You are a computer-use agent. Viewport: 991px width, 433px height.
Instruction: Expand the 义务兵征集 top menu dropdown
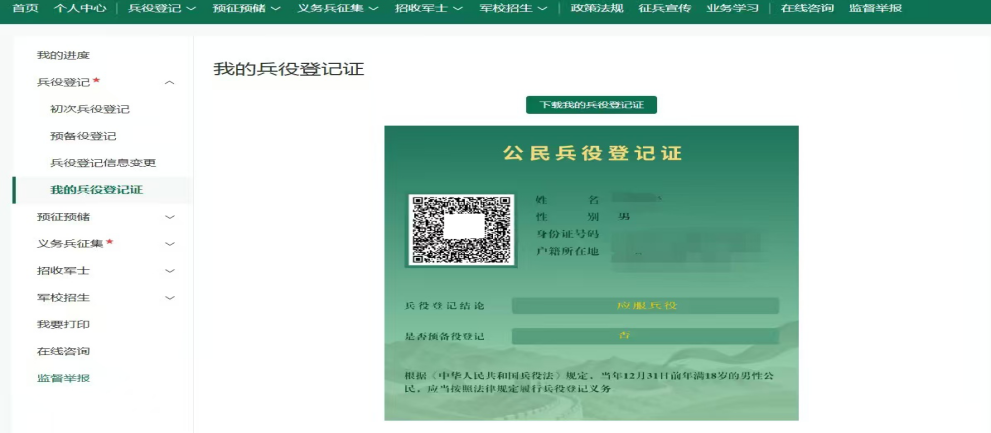tap(338, 8)
